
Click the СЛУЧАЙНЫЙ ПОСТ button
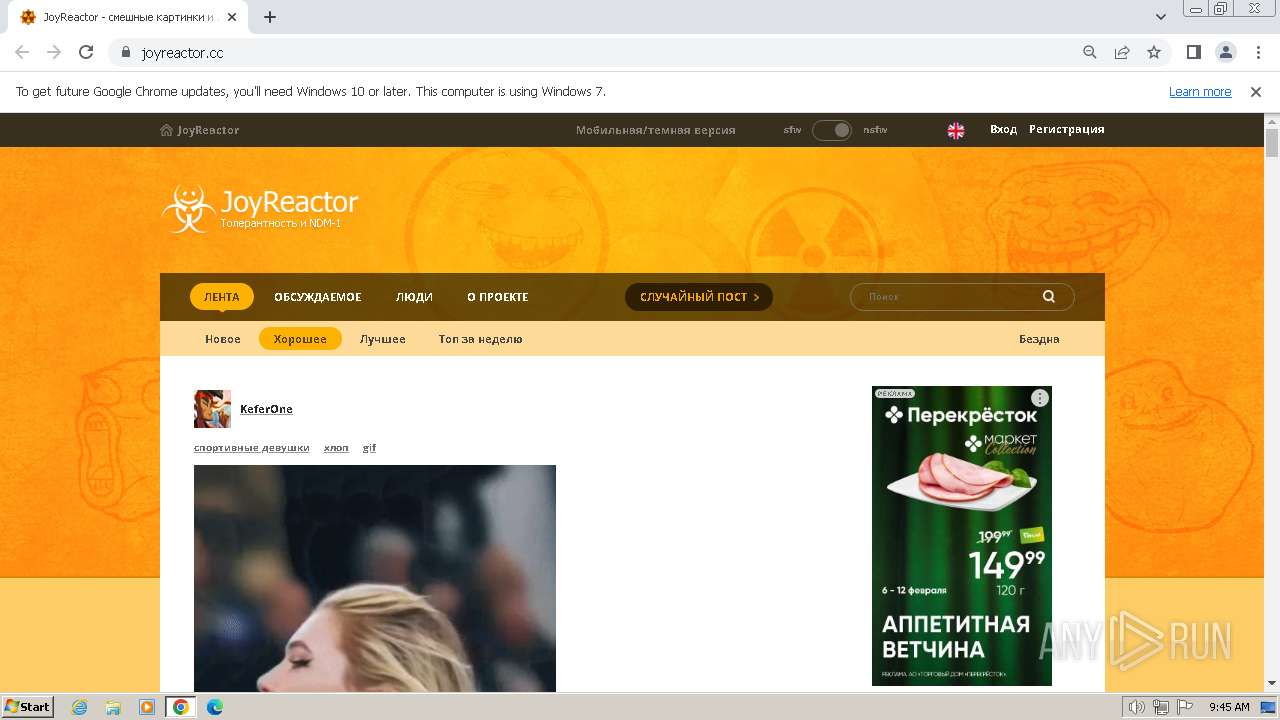point(699,297)
